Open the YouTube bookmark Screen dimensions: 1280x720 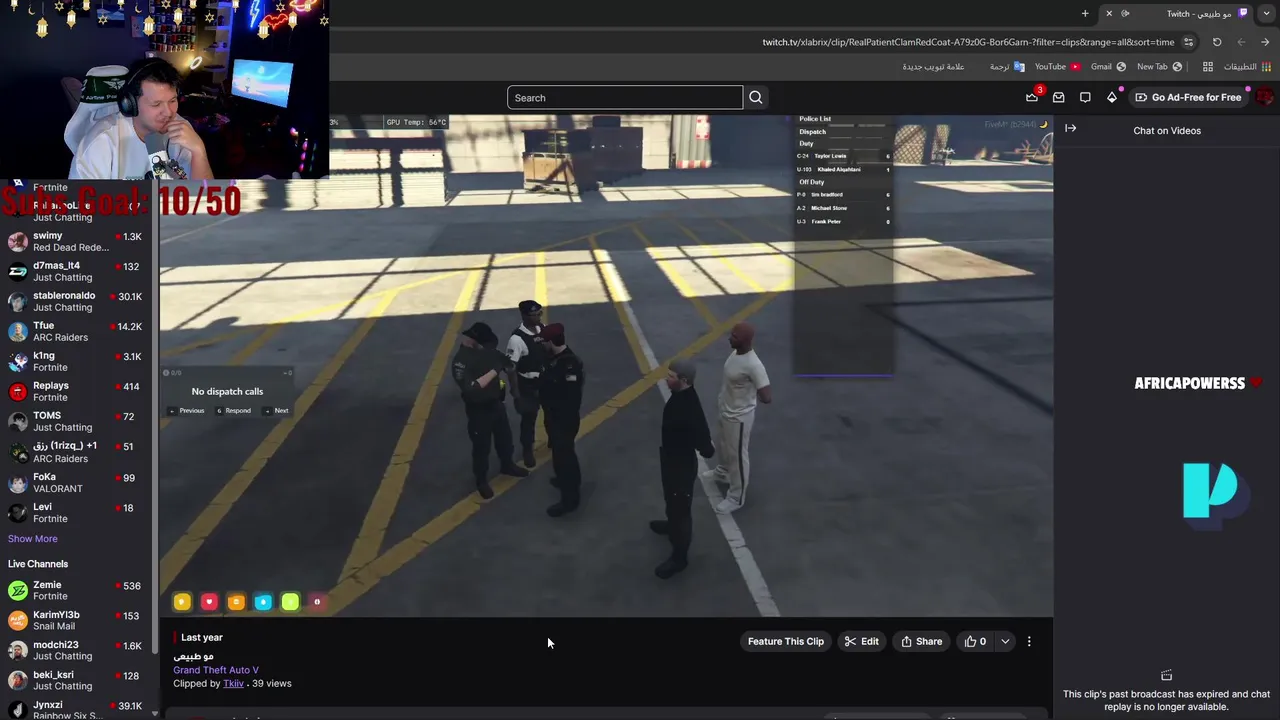[x=1056, y=67]
